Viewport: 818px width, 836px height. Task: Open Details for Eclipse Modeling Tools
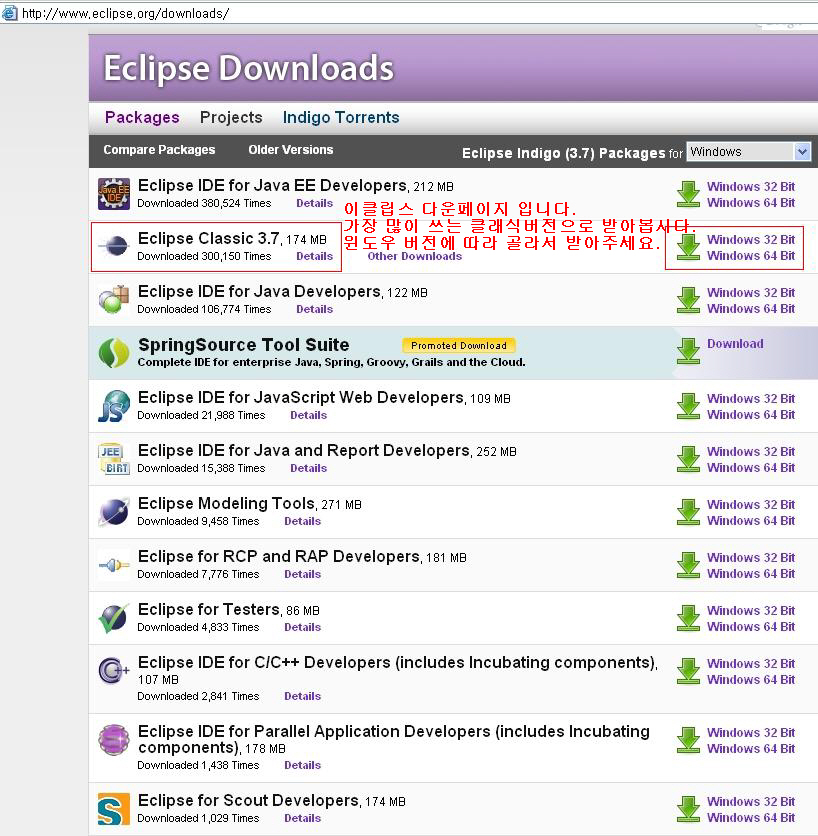(303, 521)
